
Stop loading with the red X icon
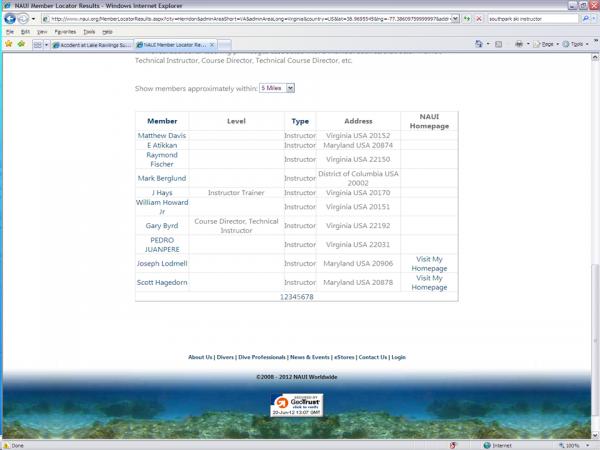click(479, 19)
